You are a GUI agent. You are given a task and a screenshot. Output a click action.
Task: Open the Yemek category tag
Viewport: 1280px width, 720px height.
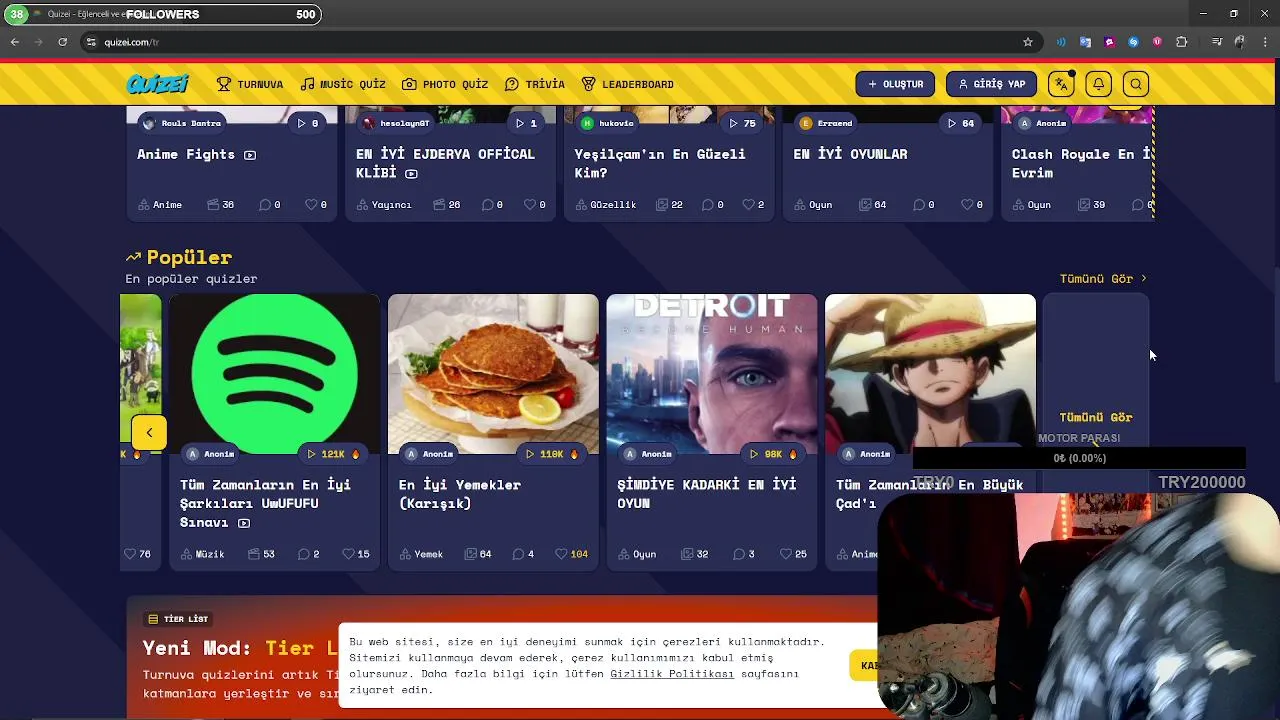coord(421,554)
